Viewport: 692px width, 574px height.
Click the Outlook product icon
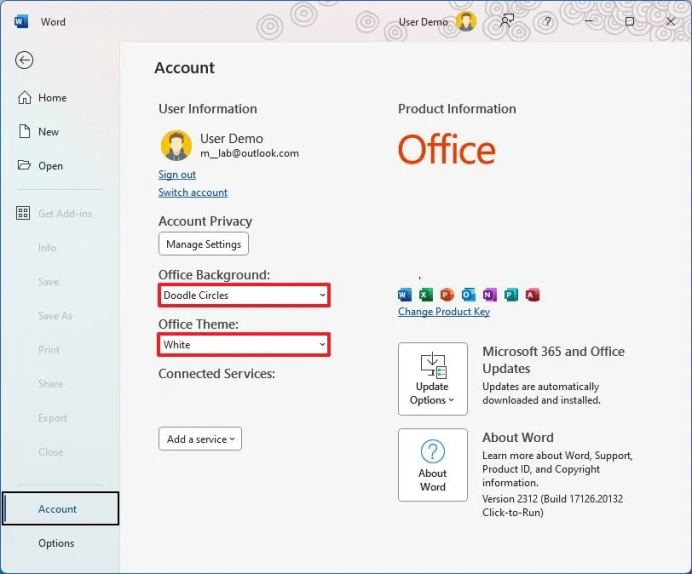point(468,294)
